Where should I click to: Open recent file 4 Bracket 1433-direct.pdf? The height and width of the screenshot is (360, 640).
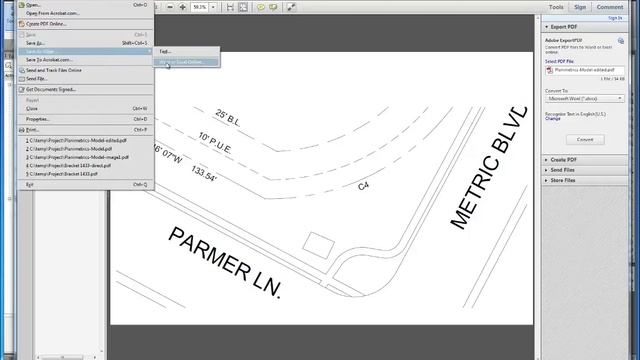[85, 166]
